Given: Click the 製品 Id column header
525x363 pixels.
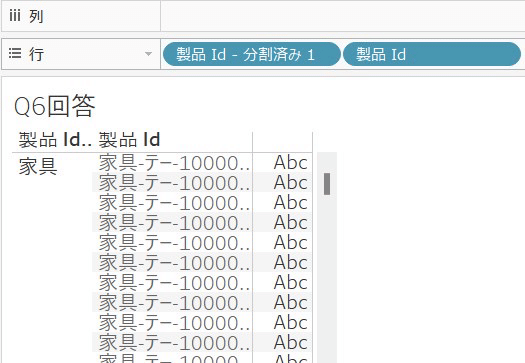Looking at the screenshot, I should tap(130, 140).
